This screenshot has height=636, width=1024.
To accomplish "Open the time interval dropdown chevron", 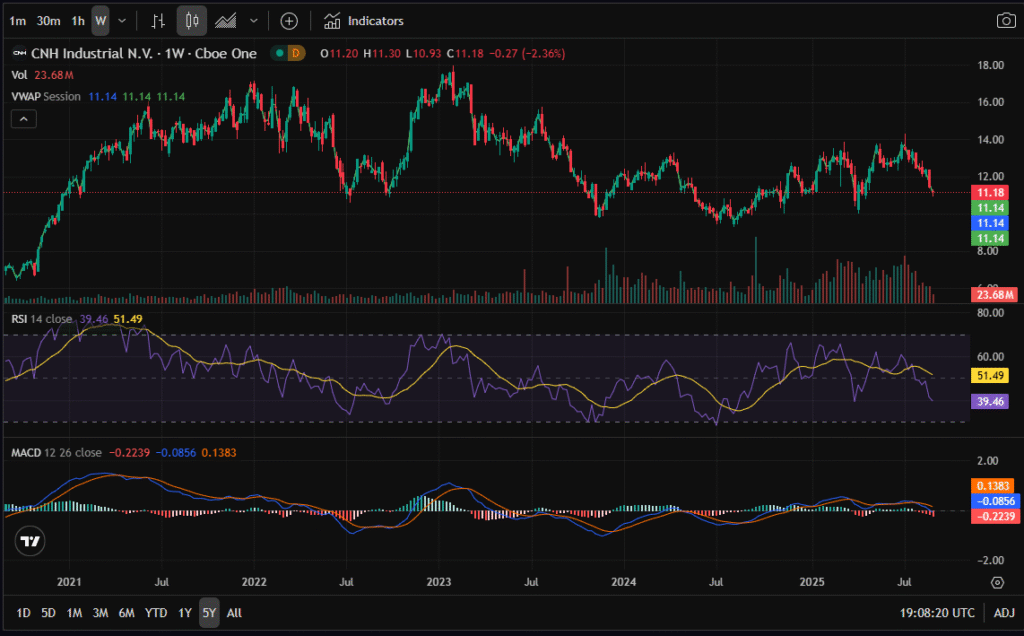I will [122, 20].
